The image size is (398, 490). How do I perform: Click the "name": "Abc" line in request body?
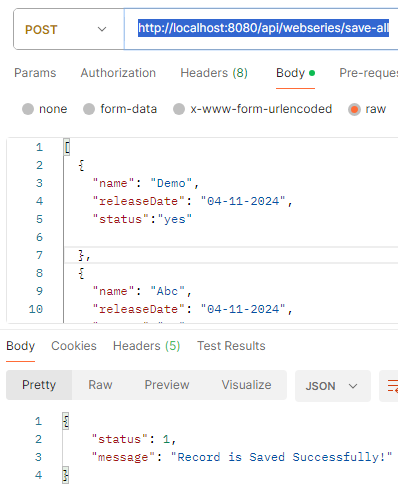[x=142, y=291]
